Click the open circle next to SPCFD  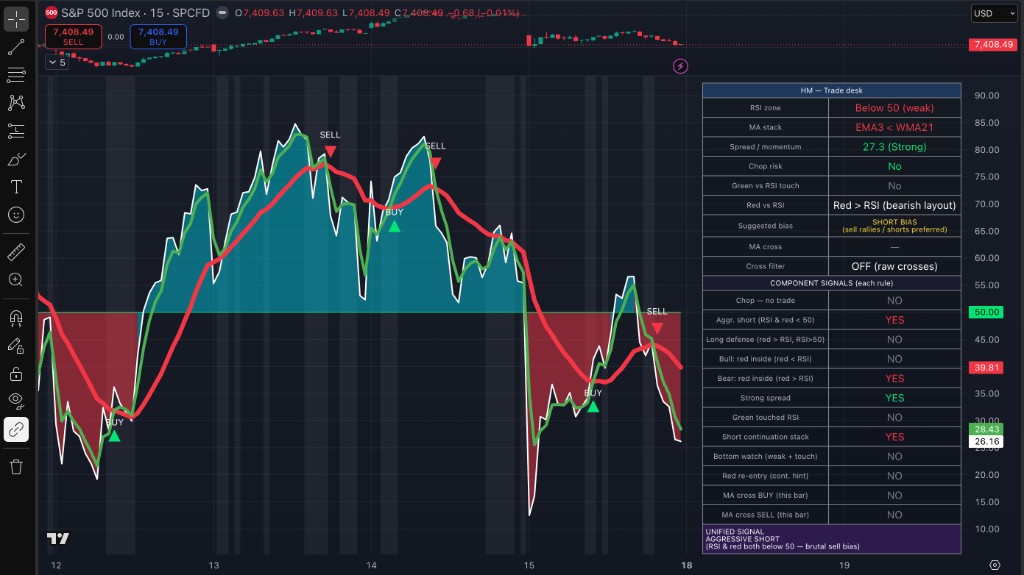click(x=222, y=12)
